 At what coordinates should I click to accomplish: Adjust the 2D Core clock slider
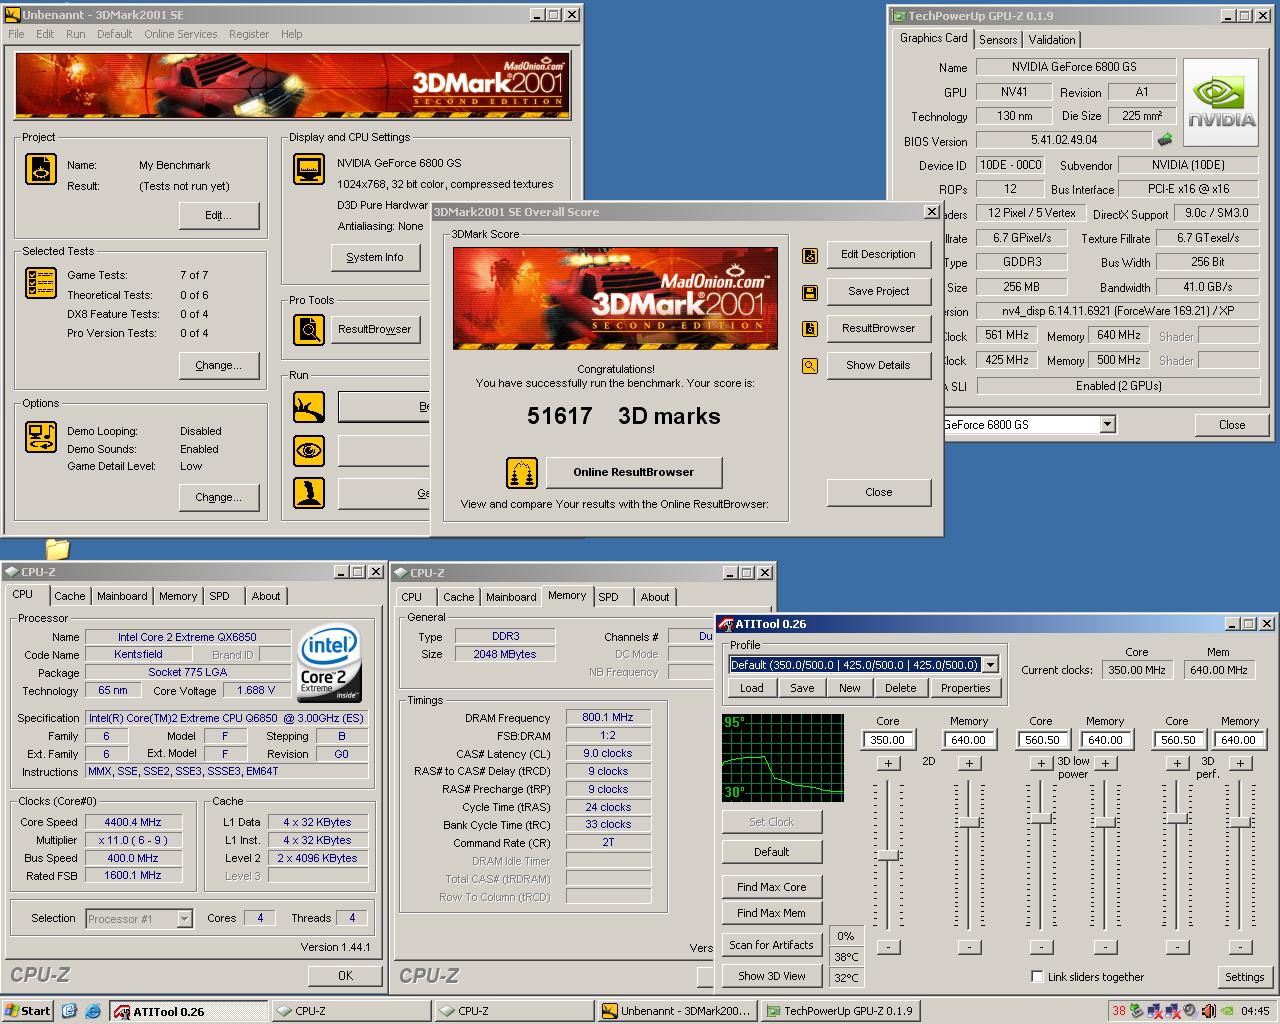888,855
